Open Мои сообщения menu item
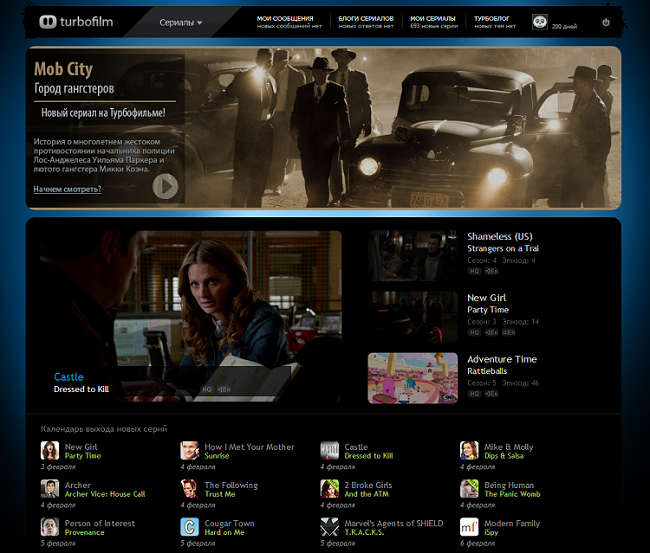The image size is (650, 553). click(289, 22)
